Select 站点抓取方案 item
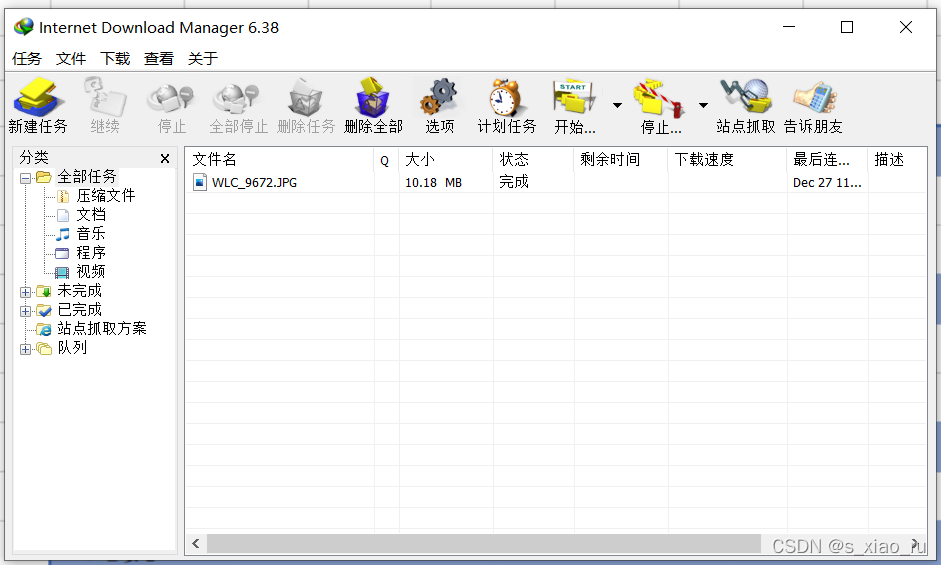941x565 pixels. click(x=101, y=328)
